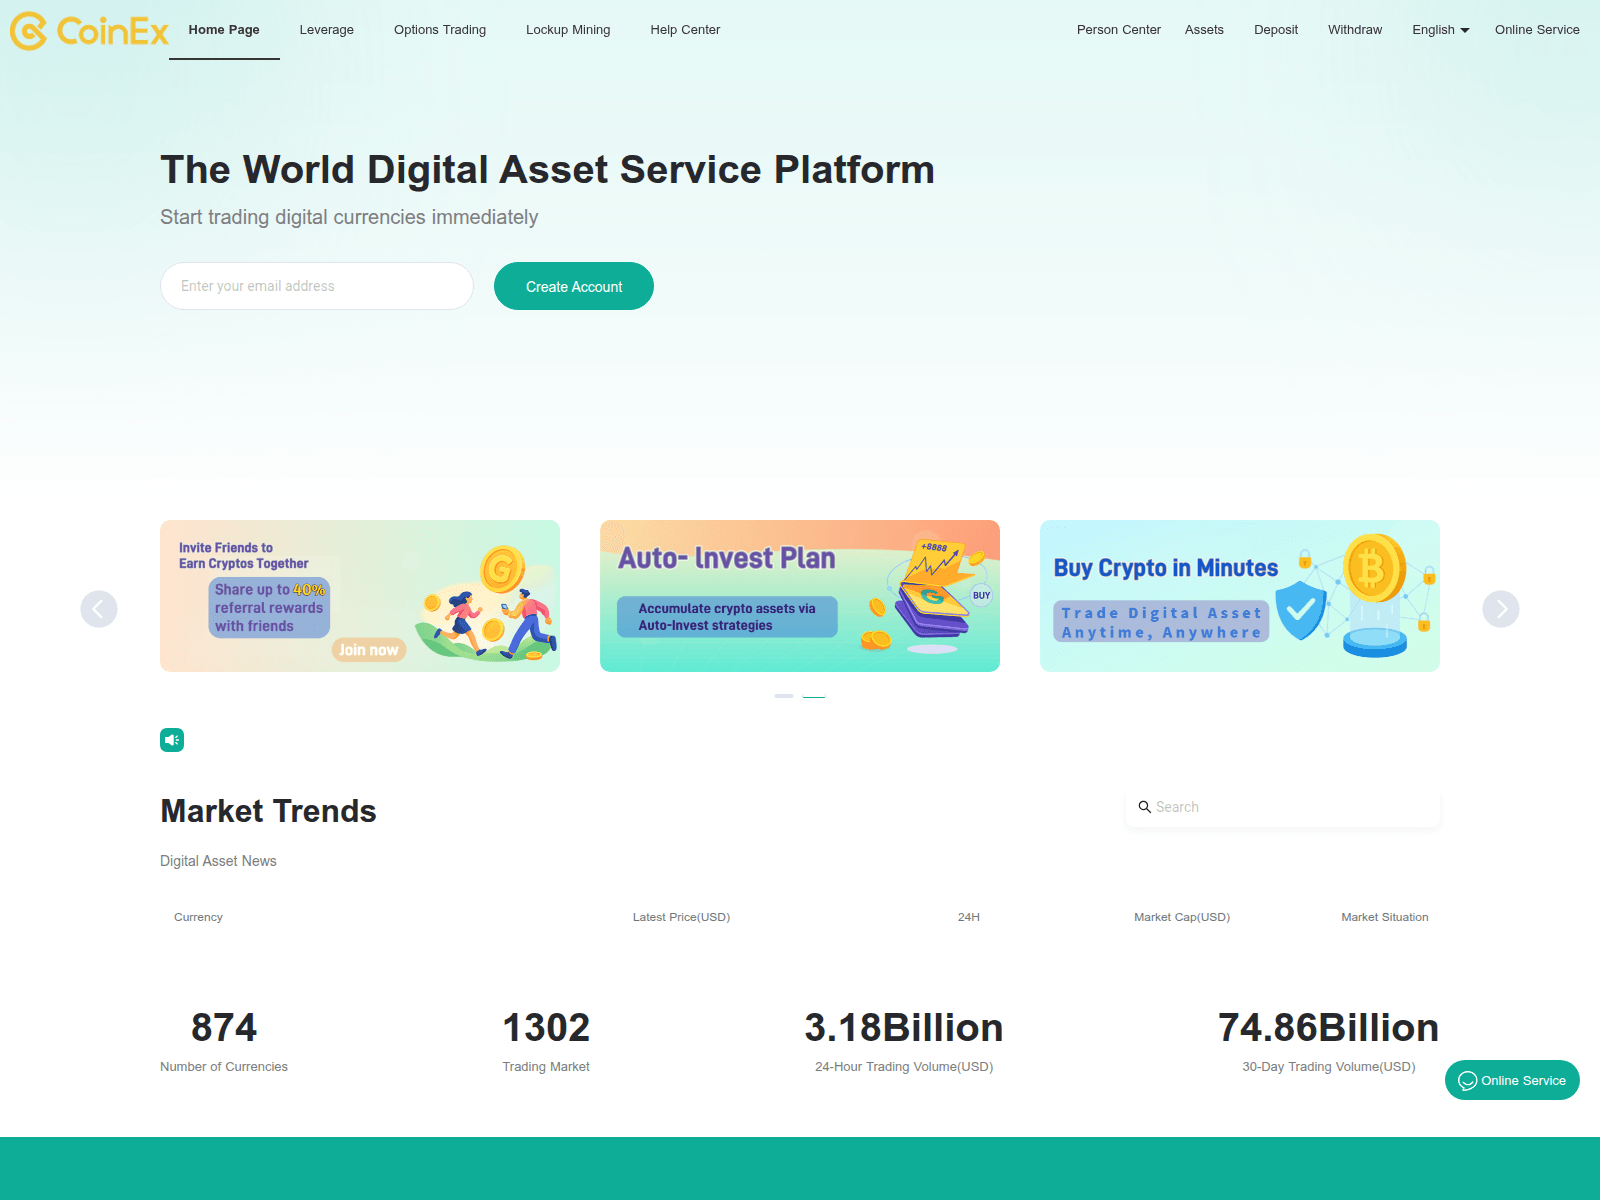Click the next banner arrow
This screenshot has width=1600, height=1200.
point(1501,609)
